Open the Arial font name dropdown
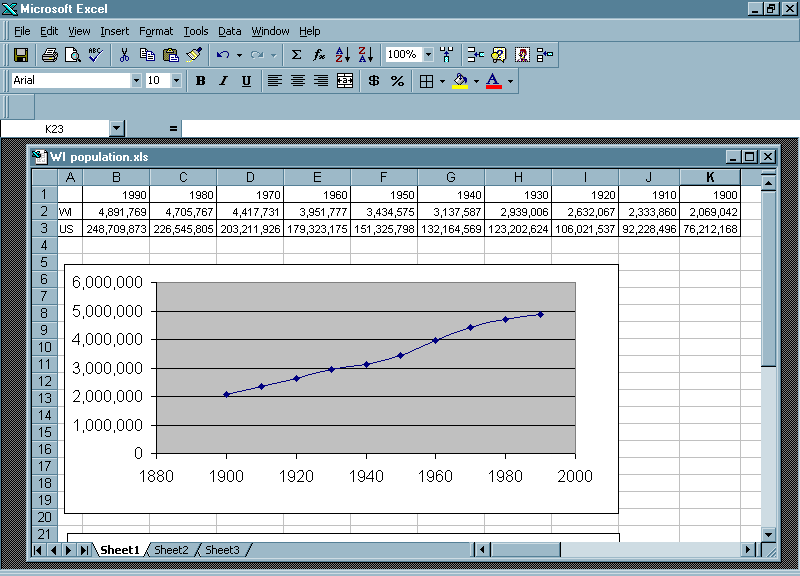Viewport: 800px width, 576px height. [x=136, y=81]
